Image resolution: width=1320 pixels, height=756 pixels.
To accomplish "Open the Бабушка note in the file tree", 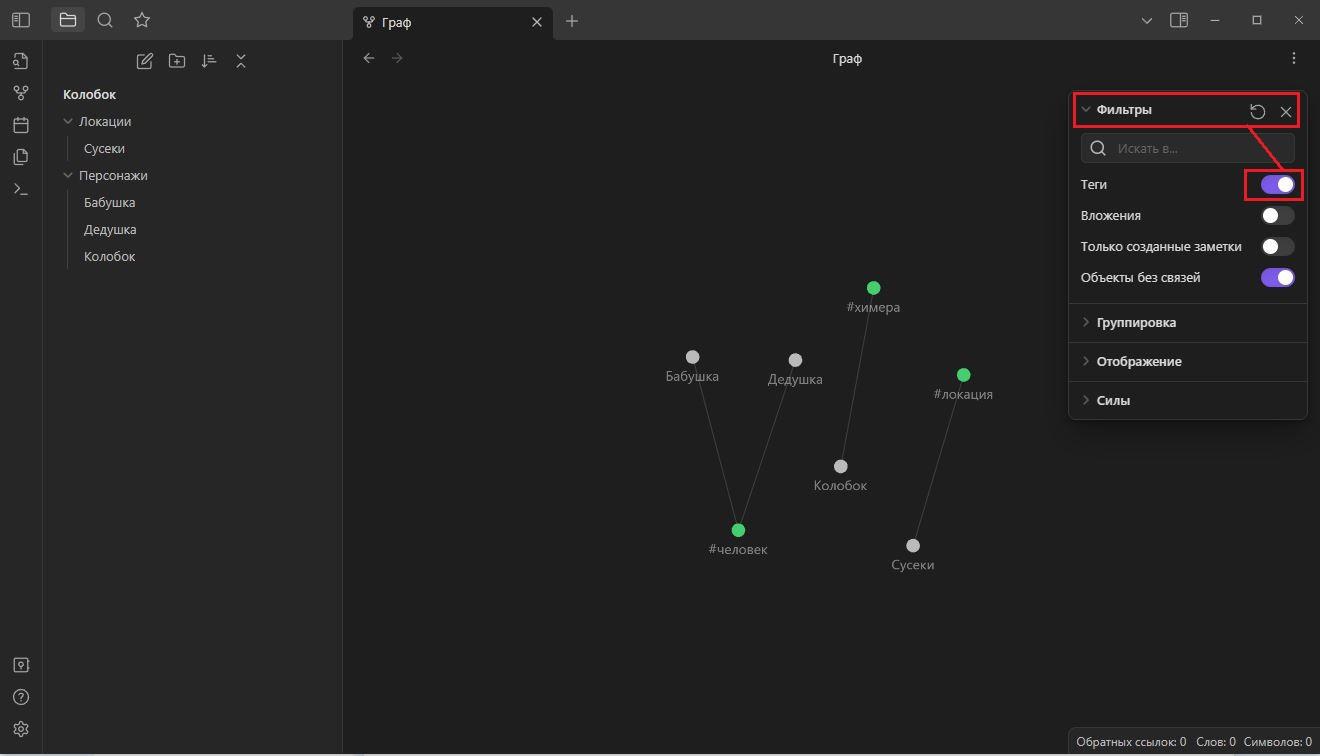I will click(x=109, y=203).
